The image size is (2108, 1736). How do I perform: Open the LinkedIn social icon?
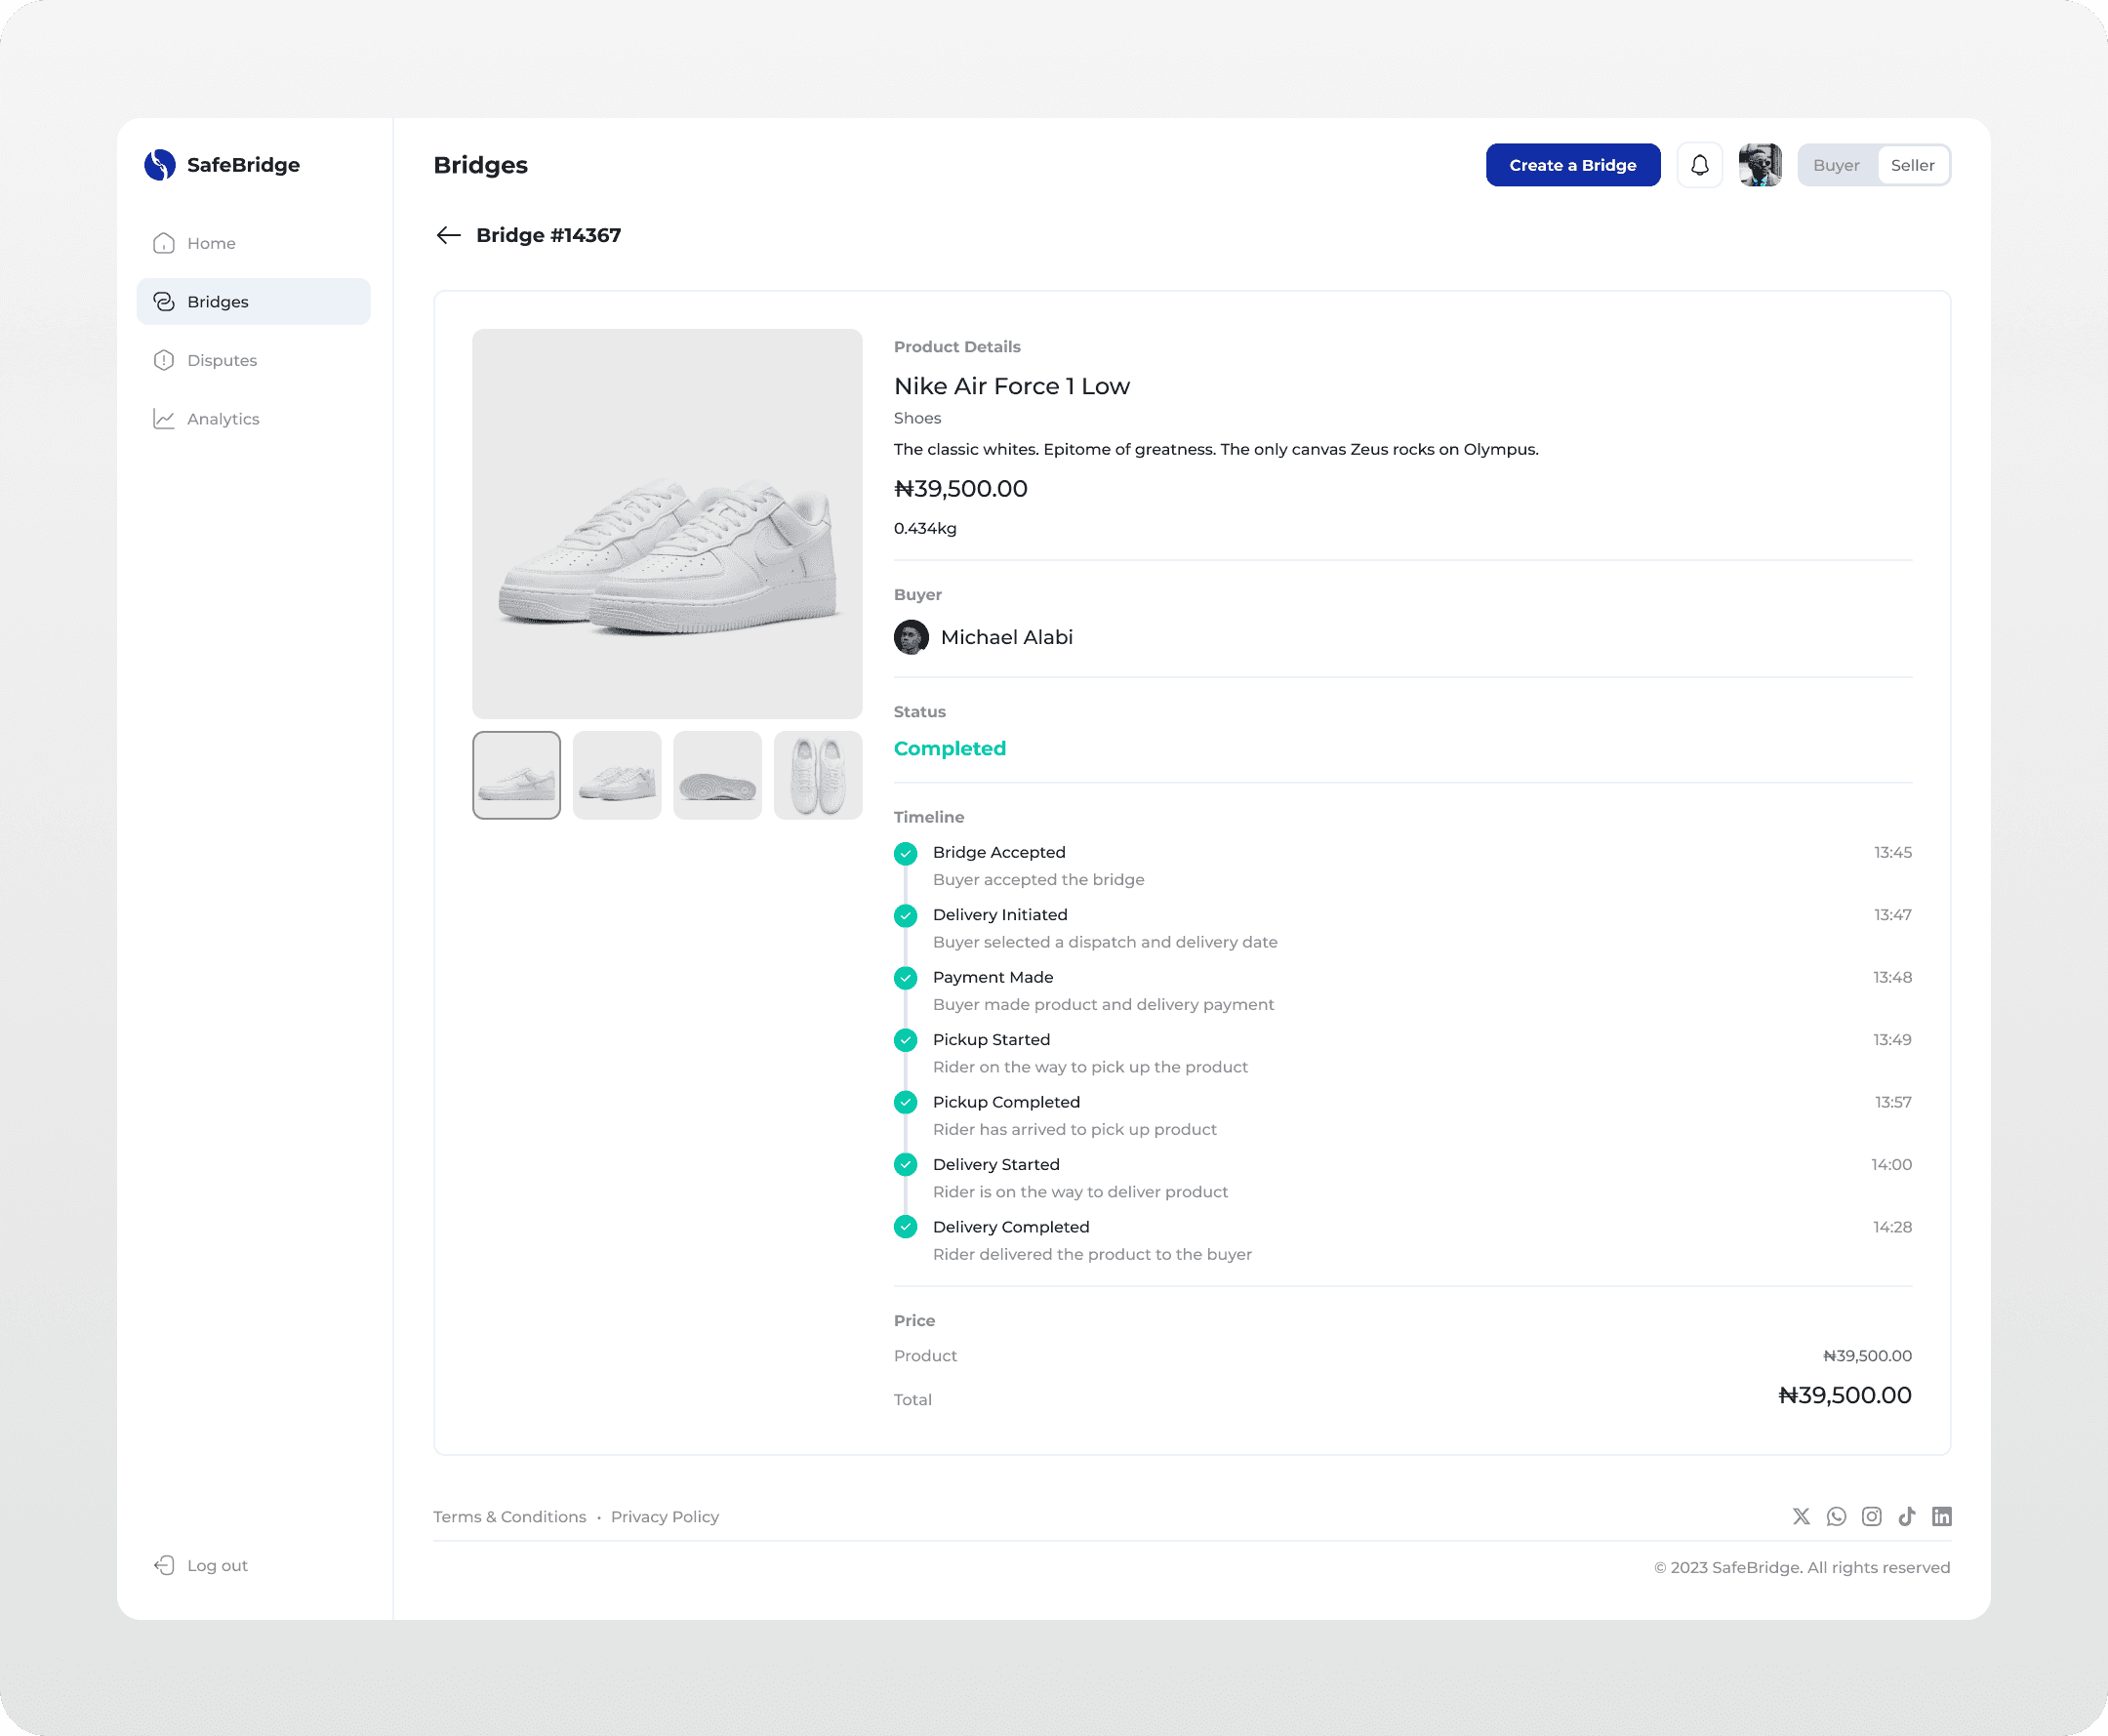pyautogui.click(x=1941, y=1516)
